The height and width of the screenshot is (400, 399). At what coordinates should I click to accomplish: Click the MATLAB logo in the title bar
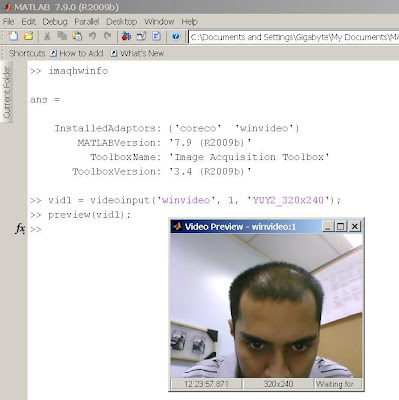pyautogui.click(x=6, y=7)
